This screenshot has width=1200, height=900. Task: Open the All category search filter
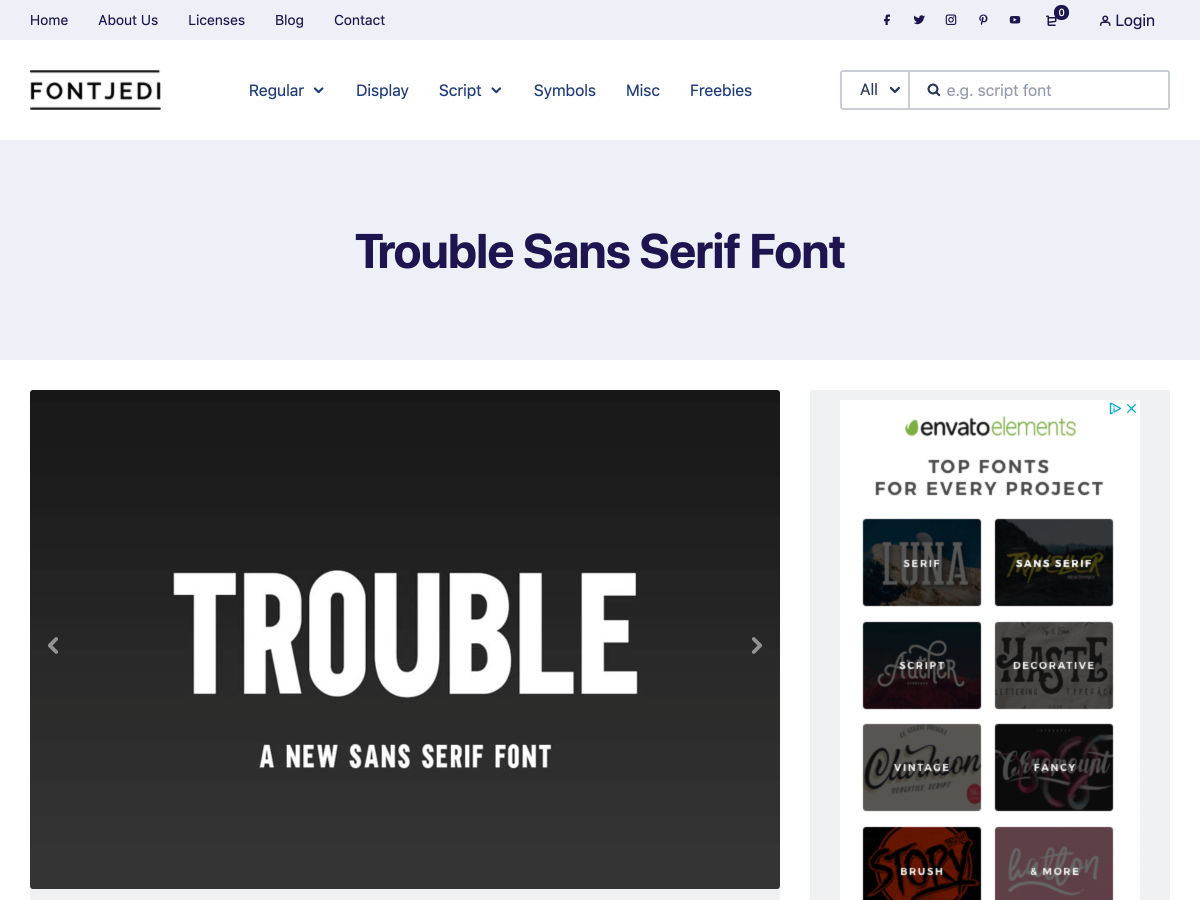point(876,90)
